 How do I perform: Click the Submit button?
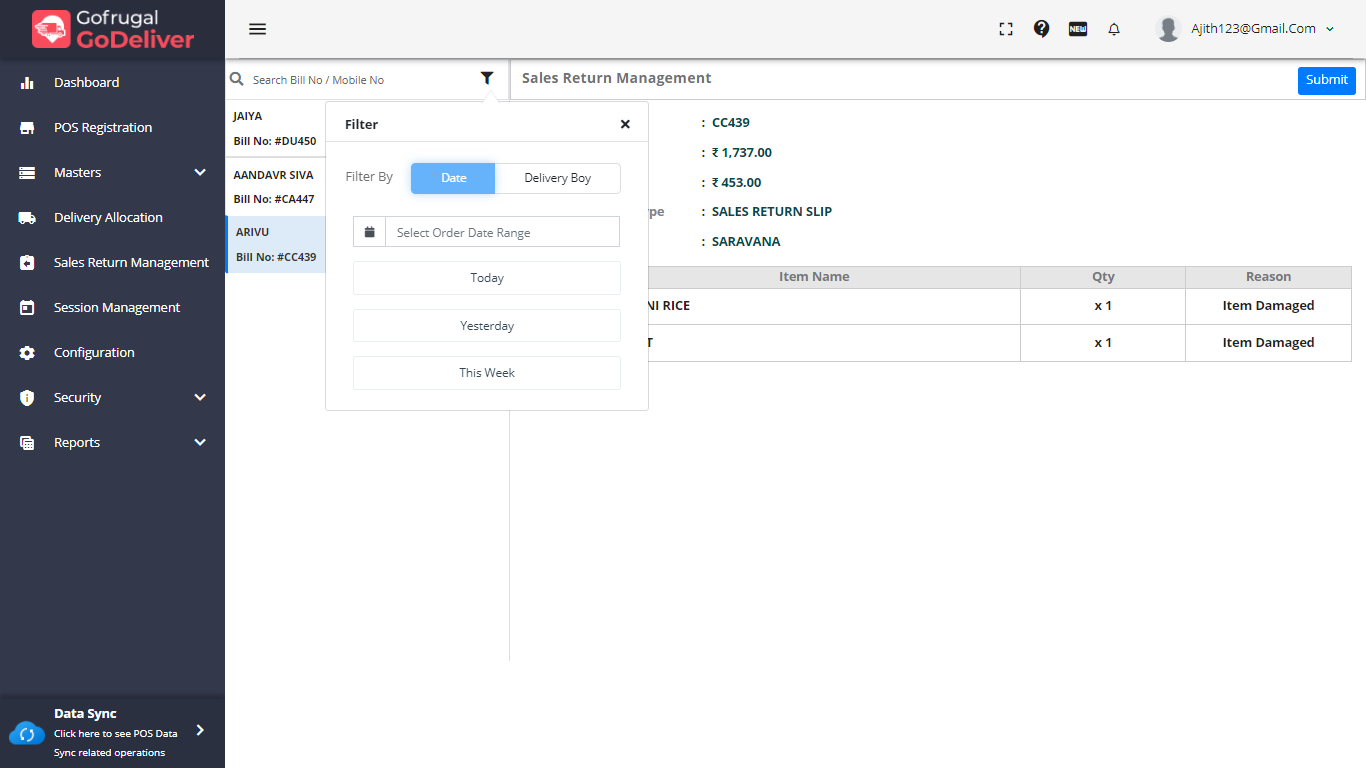point(1326,80)
